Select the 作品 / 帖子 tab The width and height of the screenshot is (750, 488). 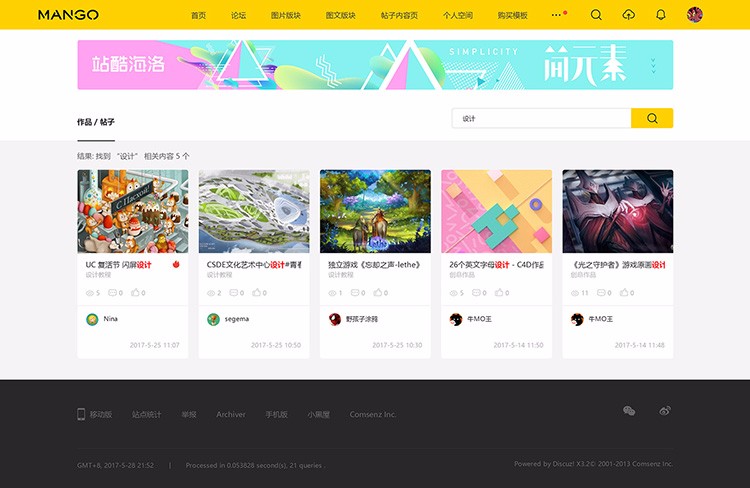click(x=96, y=122)
